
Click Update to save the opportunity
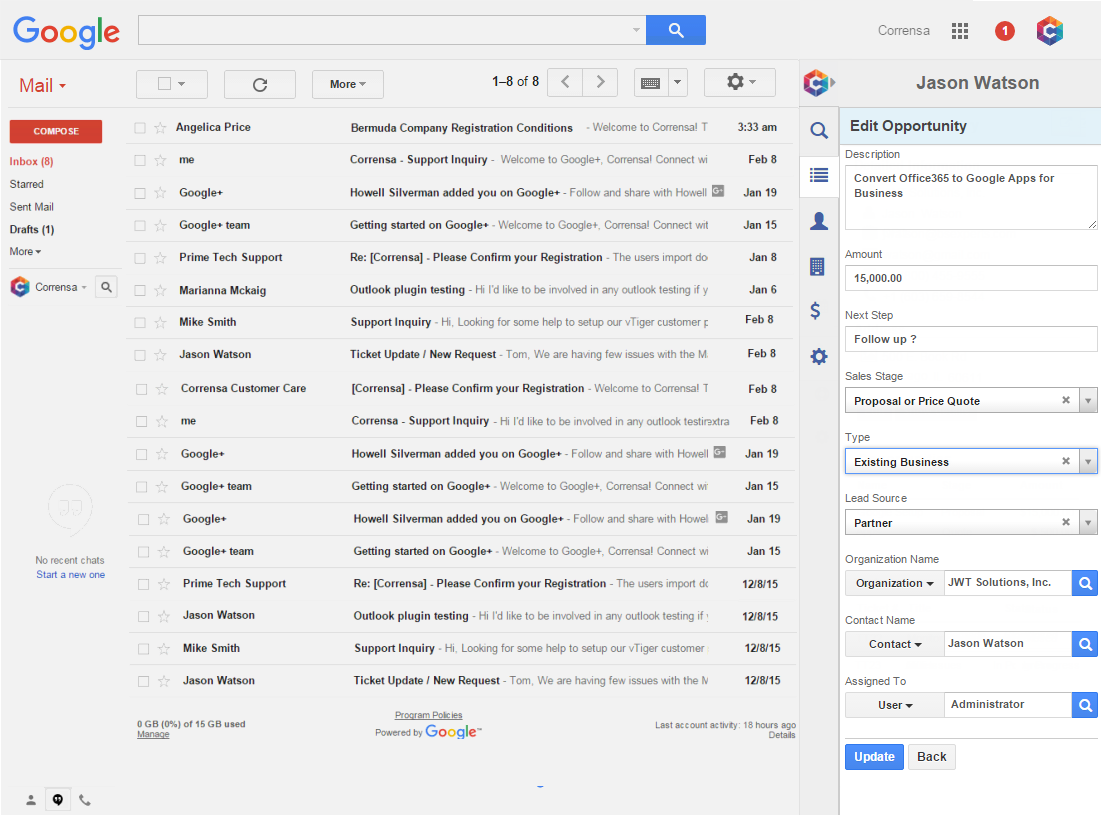[x=874, y=757]
